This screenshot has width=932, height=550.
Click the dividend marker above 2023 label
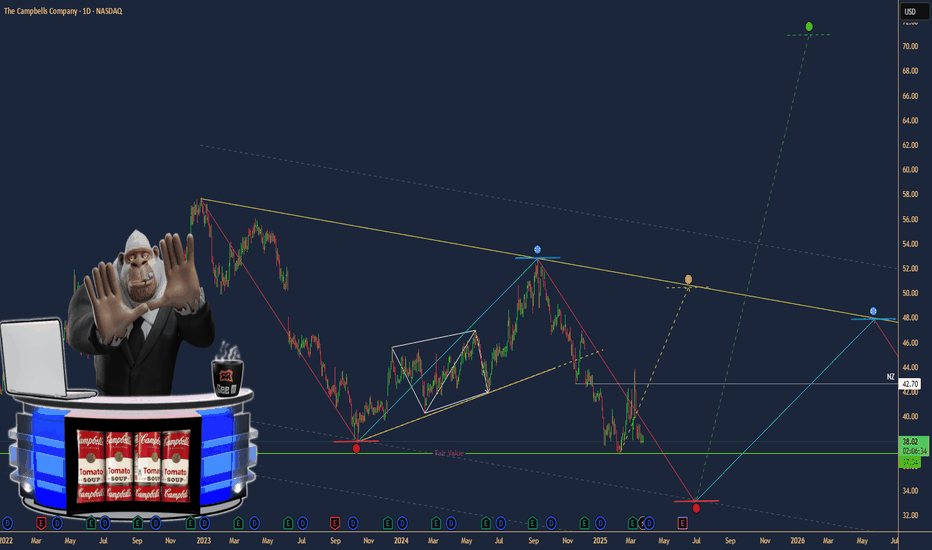click(204, 523)
